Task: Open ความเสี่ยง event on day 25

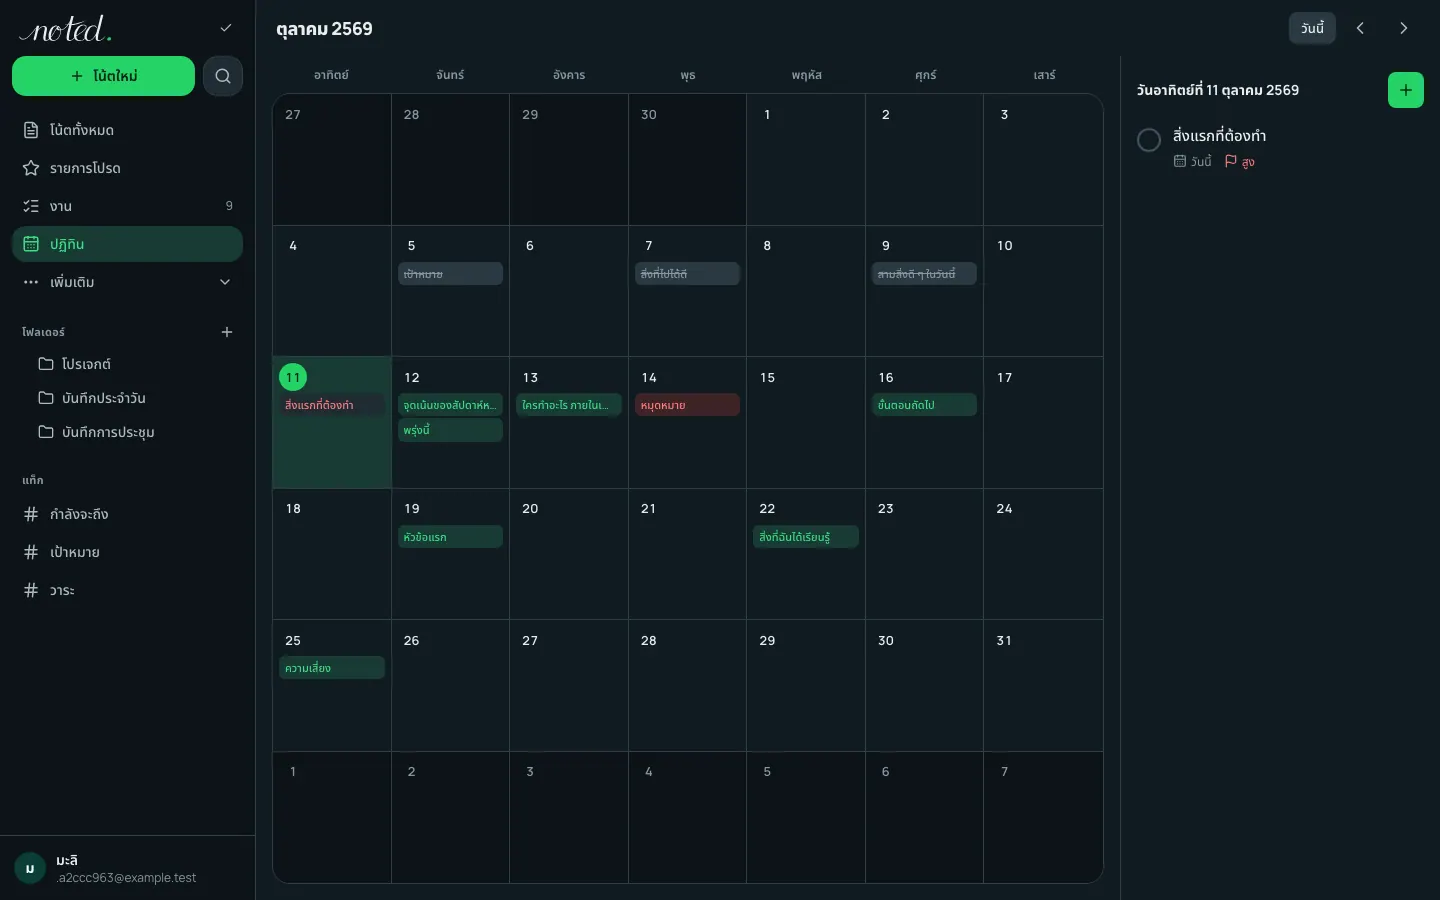Action: [332, 668]
